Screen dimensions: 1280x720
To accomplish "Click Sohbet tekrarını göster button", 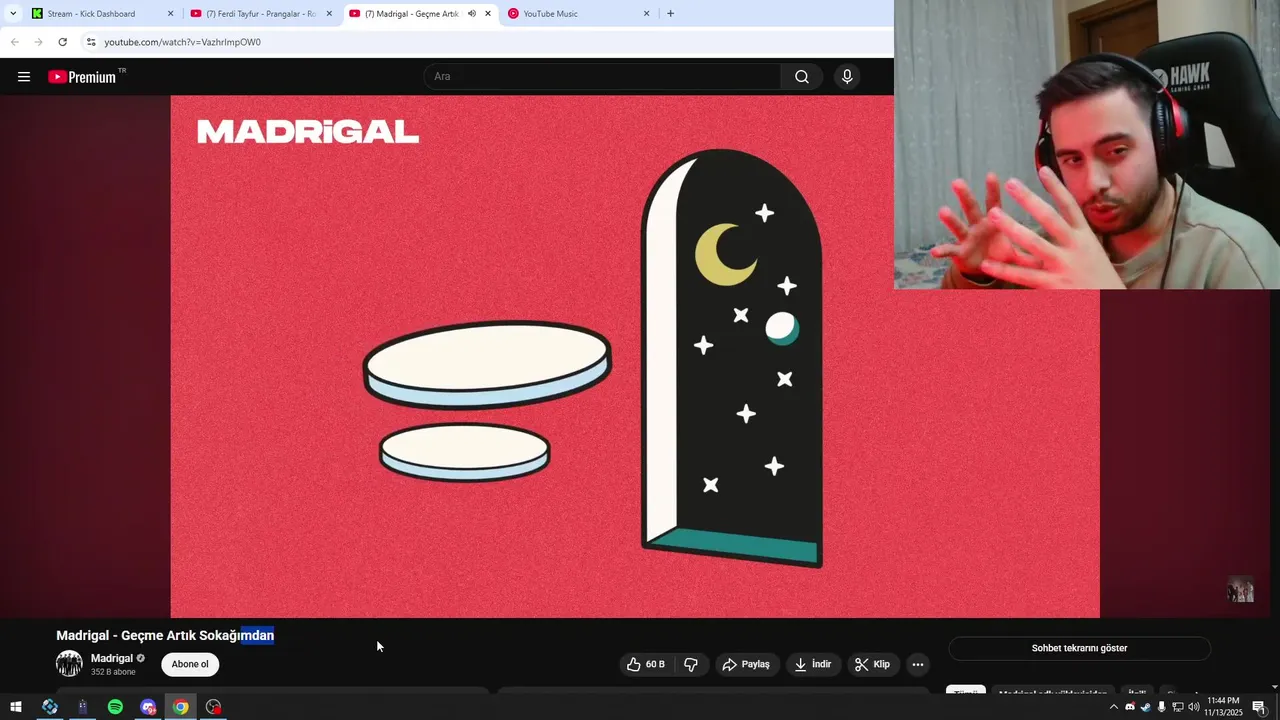I will (1079, 648).
